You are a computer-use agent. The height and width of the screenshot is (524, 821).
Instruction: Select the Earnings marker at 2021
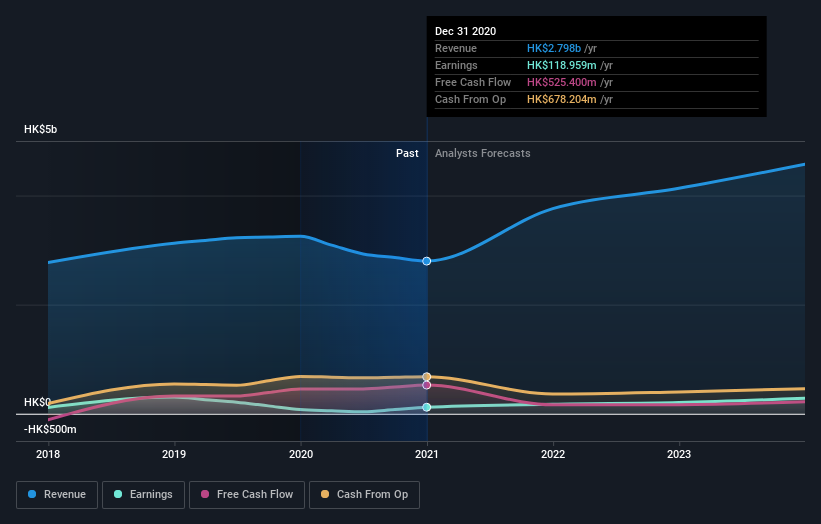tap(427, 407)
